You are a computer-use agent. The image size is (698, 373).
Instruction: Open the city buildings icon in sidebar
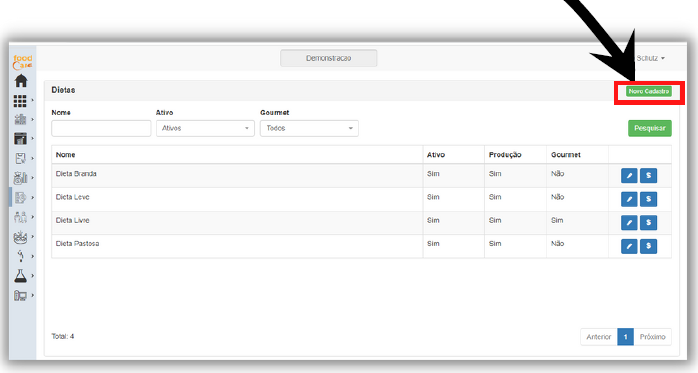click(20, 119)
